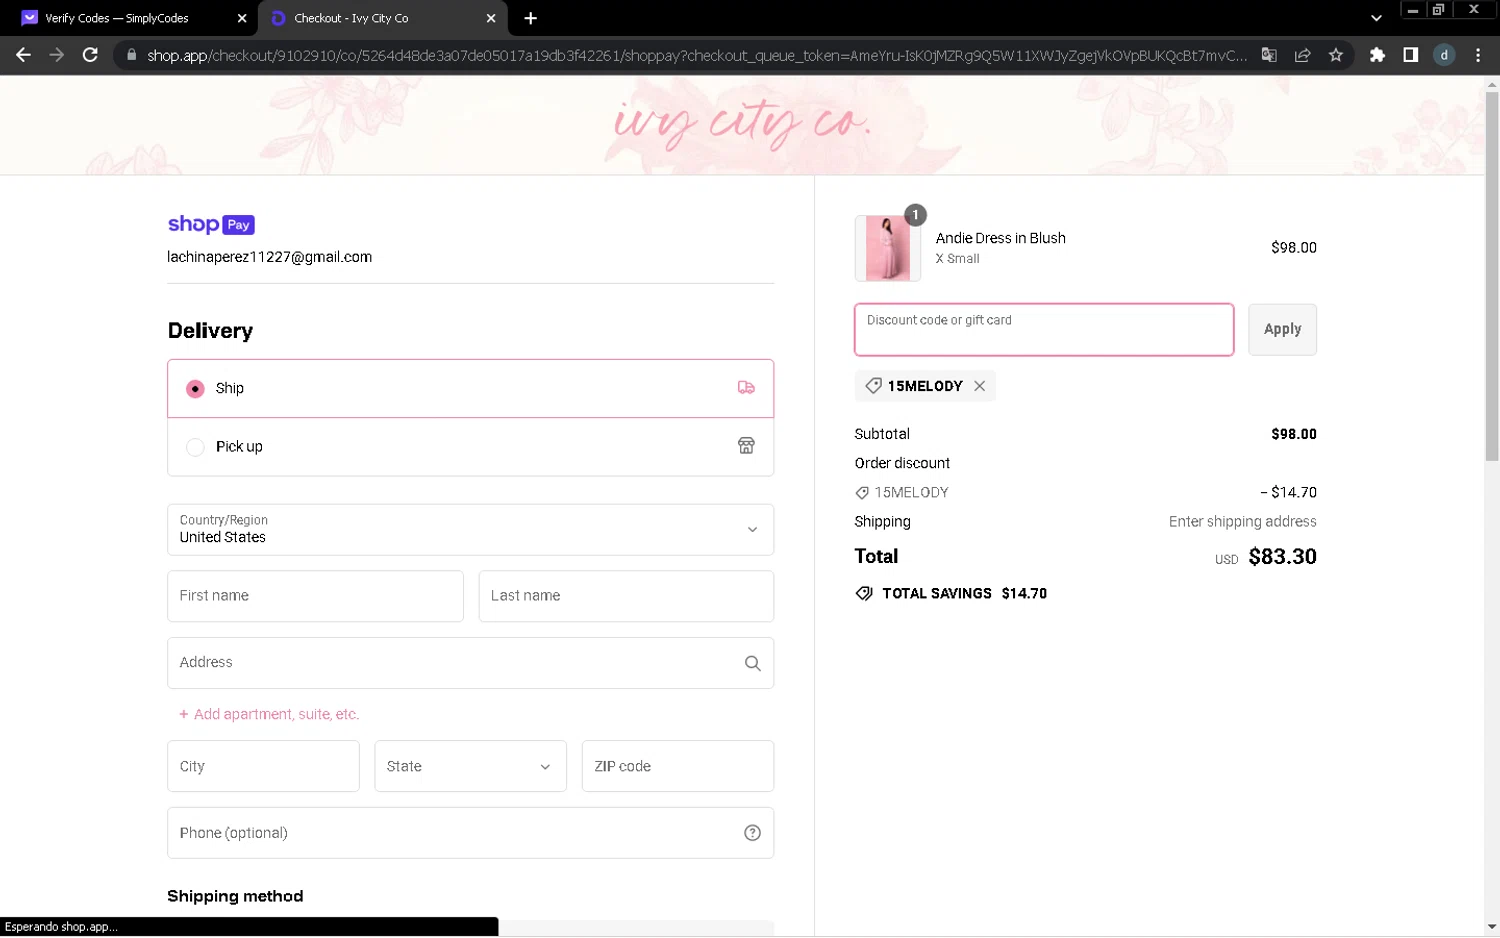Open the State dropdown
1500x938 pixels.
(x=470, y=766)
